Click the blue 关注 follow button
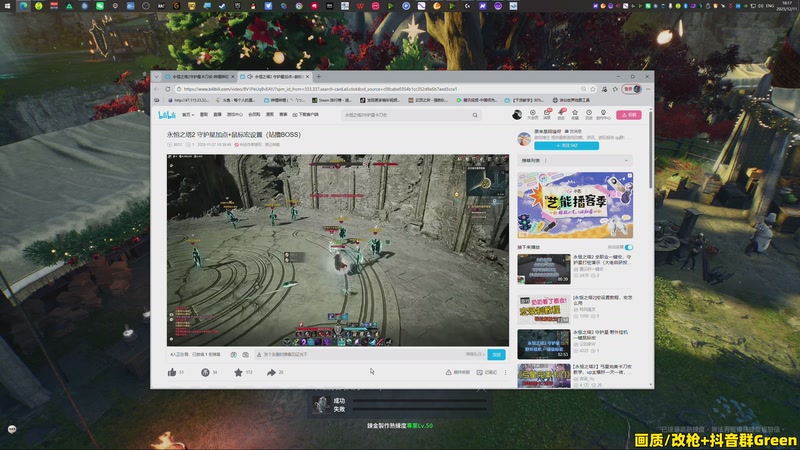The image size is (800, 450). pos(566,146)
